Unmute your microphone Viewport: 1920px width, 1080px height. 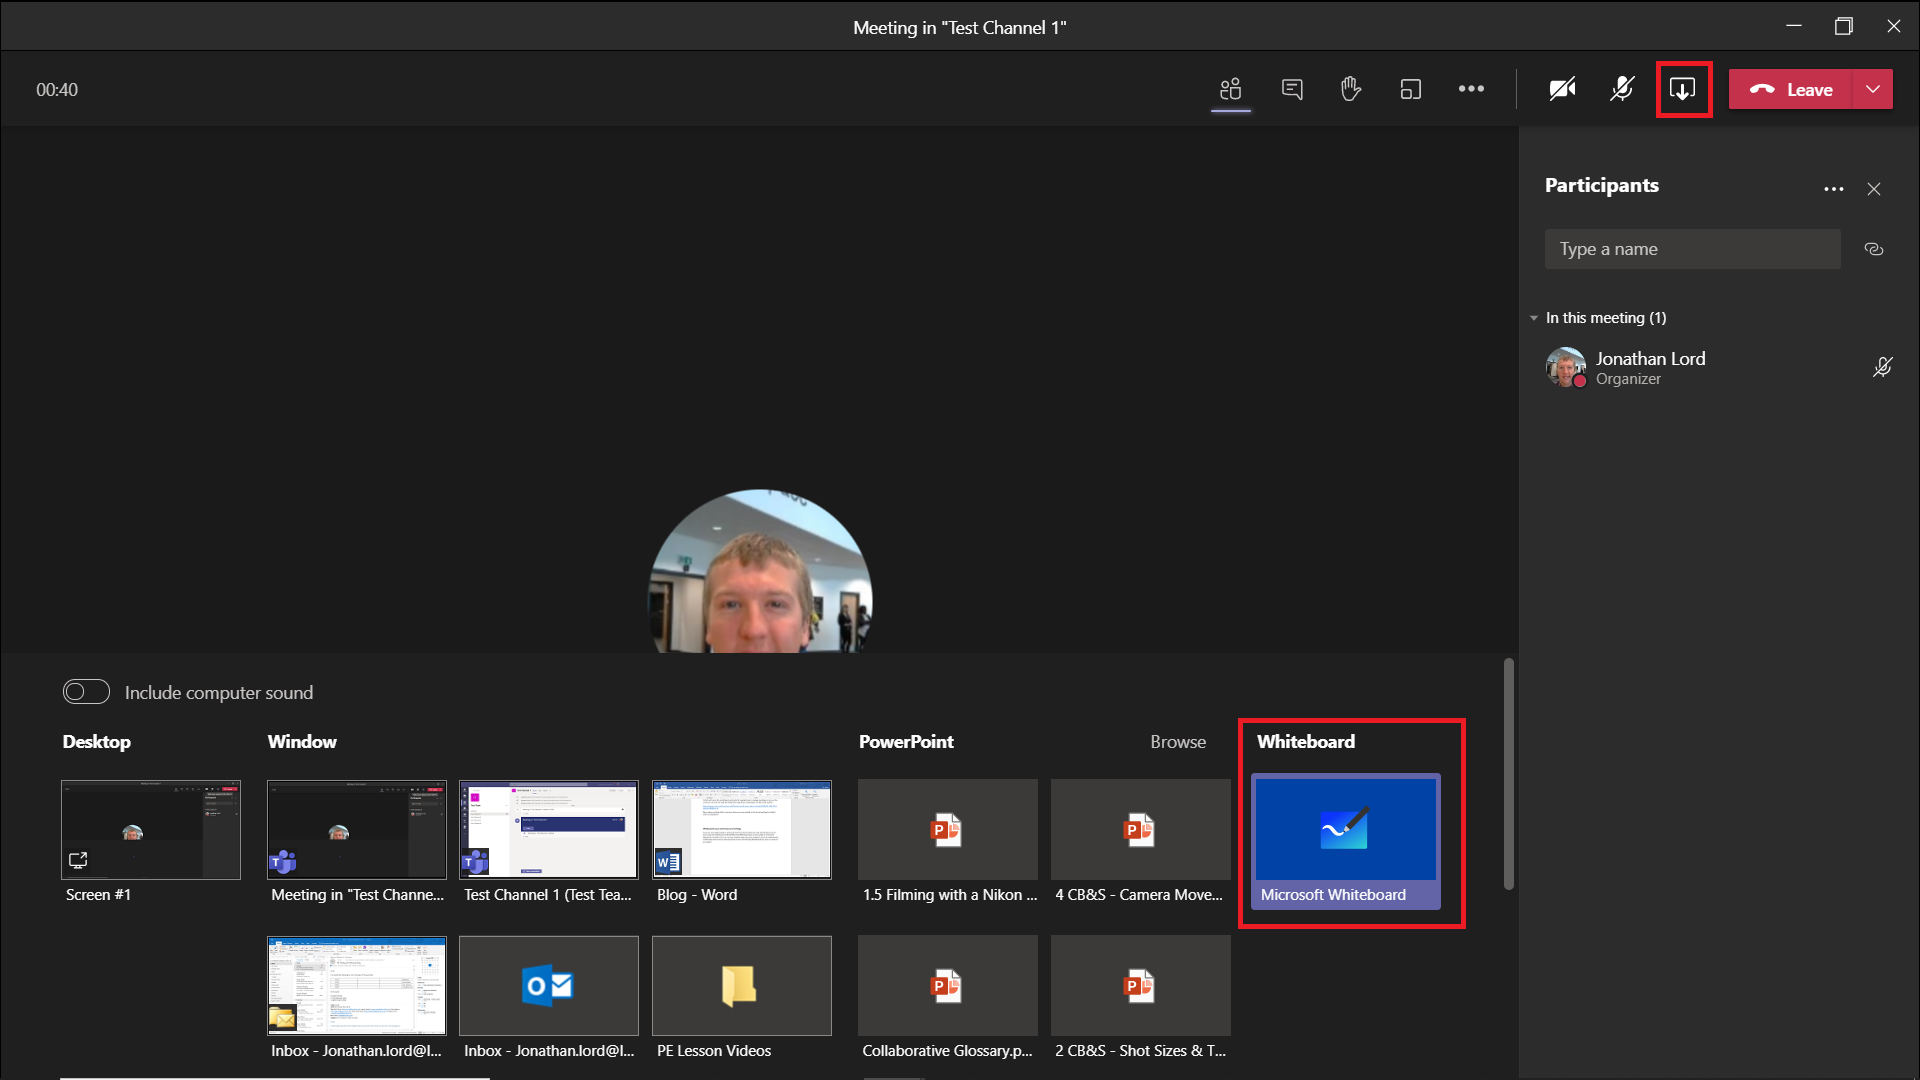coord(1621,89)
